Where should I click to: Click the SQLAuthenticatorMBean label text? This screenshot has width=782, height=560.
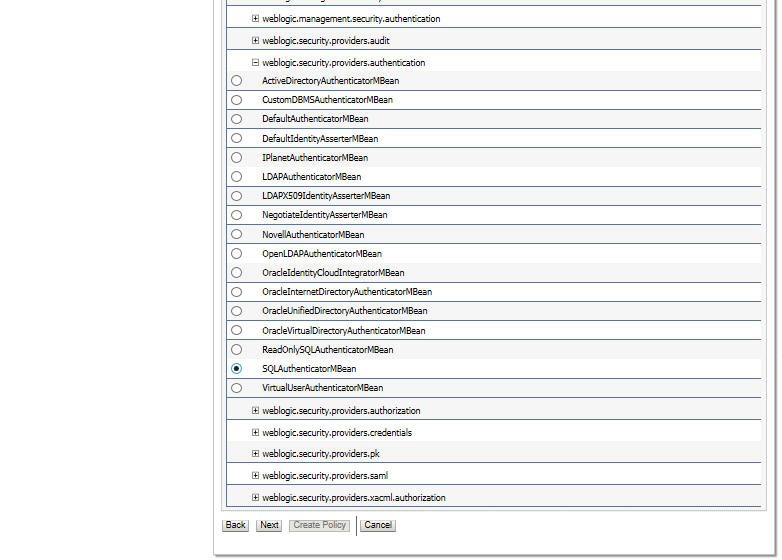pyautogui.click(x=309, y=369)
